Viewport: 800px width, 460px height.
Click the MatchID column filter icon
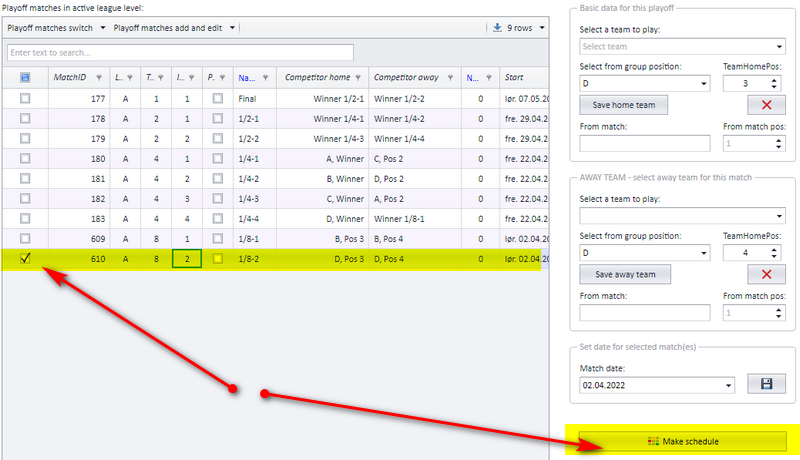click(x=99, y=78)
